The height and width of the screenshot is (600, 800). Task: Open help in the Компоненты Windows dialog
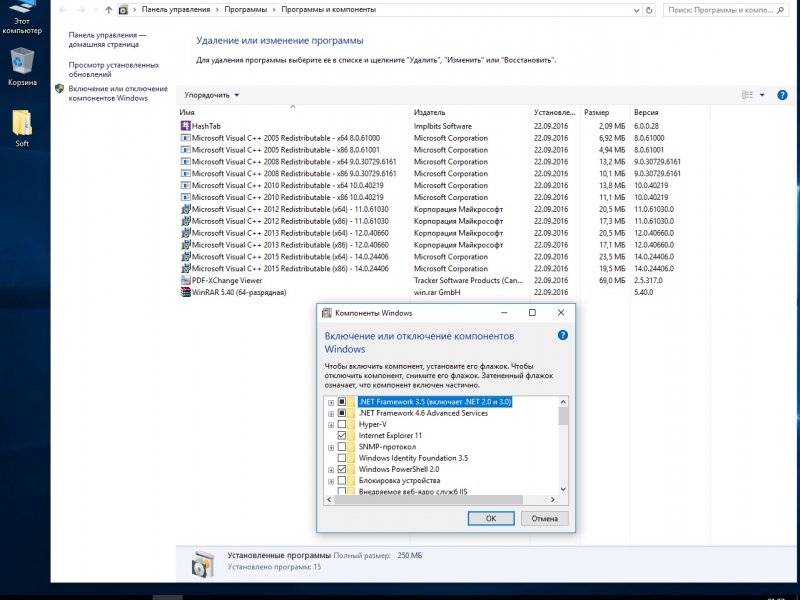pos(562,335)
